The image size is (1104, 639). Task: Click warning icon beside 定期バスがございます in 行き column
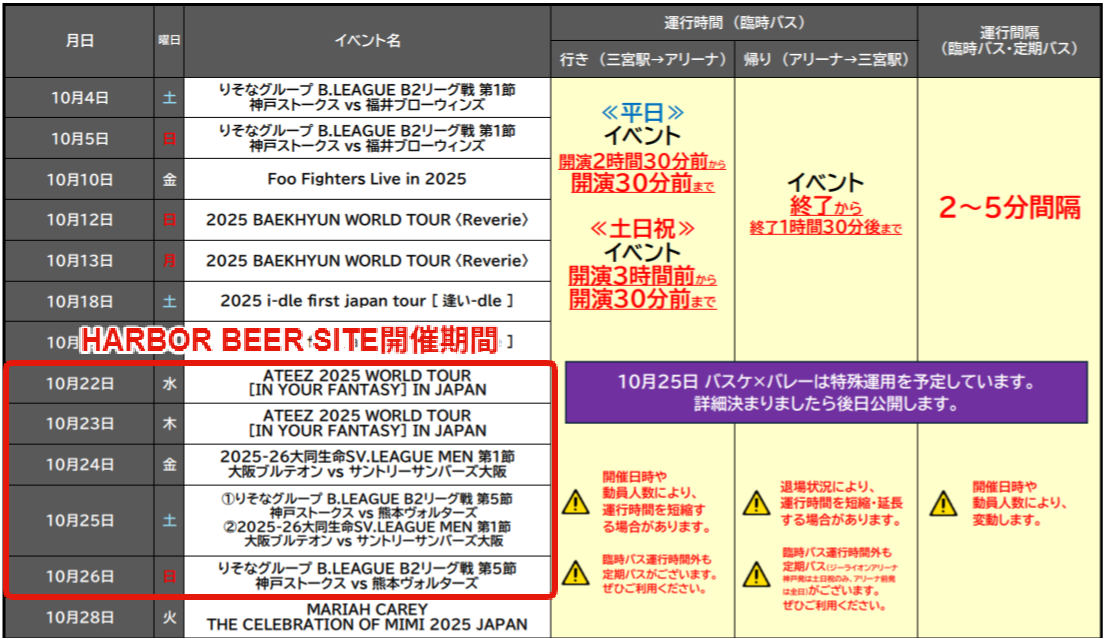[575, 573]
